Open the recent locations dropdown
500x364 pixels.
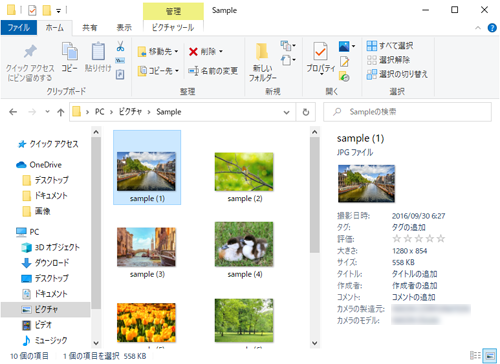[47, 112]
